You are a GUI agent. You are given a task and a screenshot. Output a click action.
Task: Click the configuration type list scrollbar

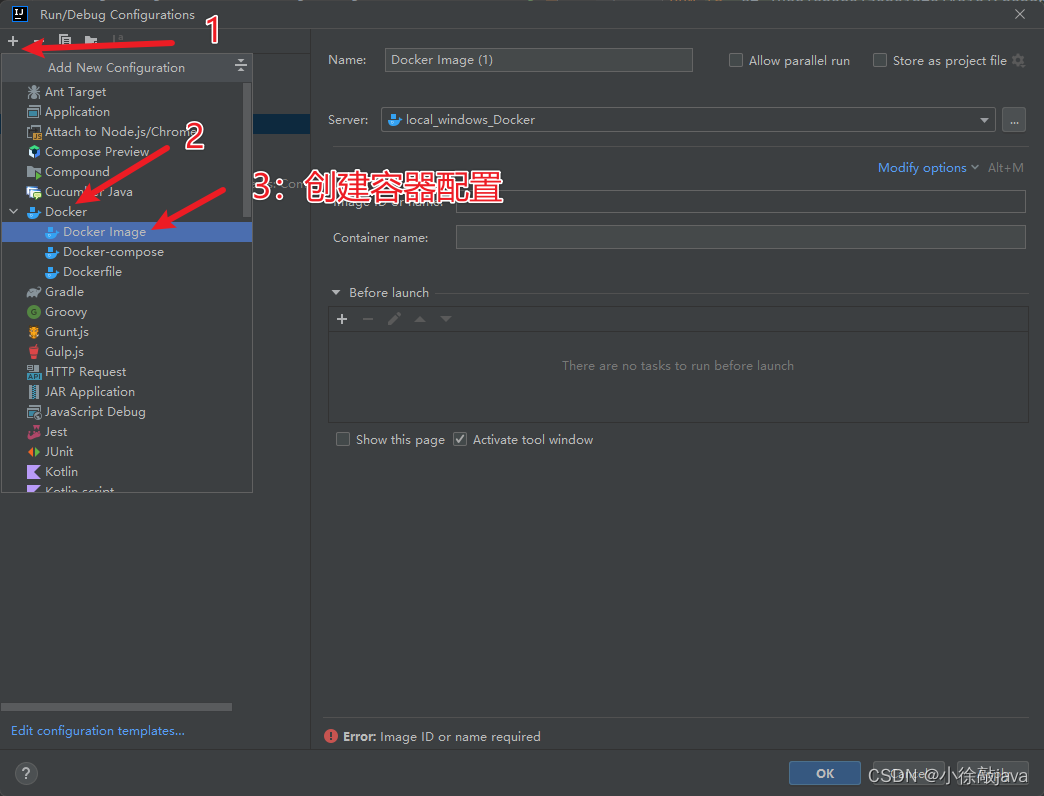[x=247, y=150]
